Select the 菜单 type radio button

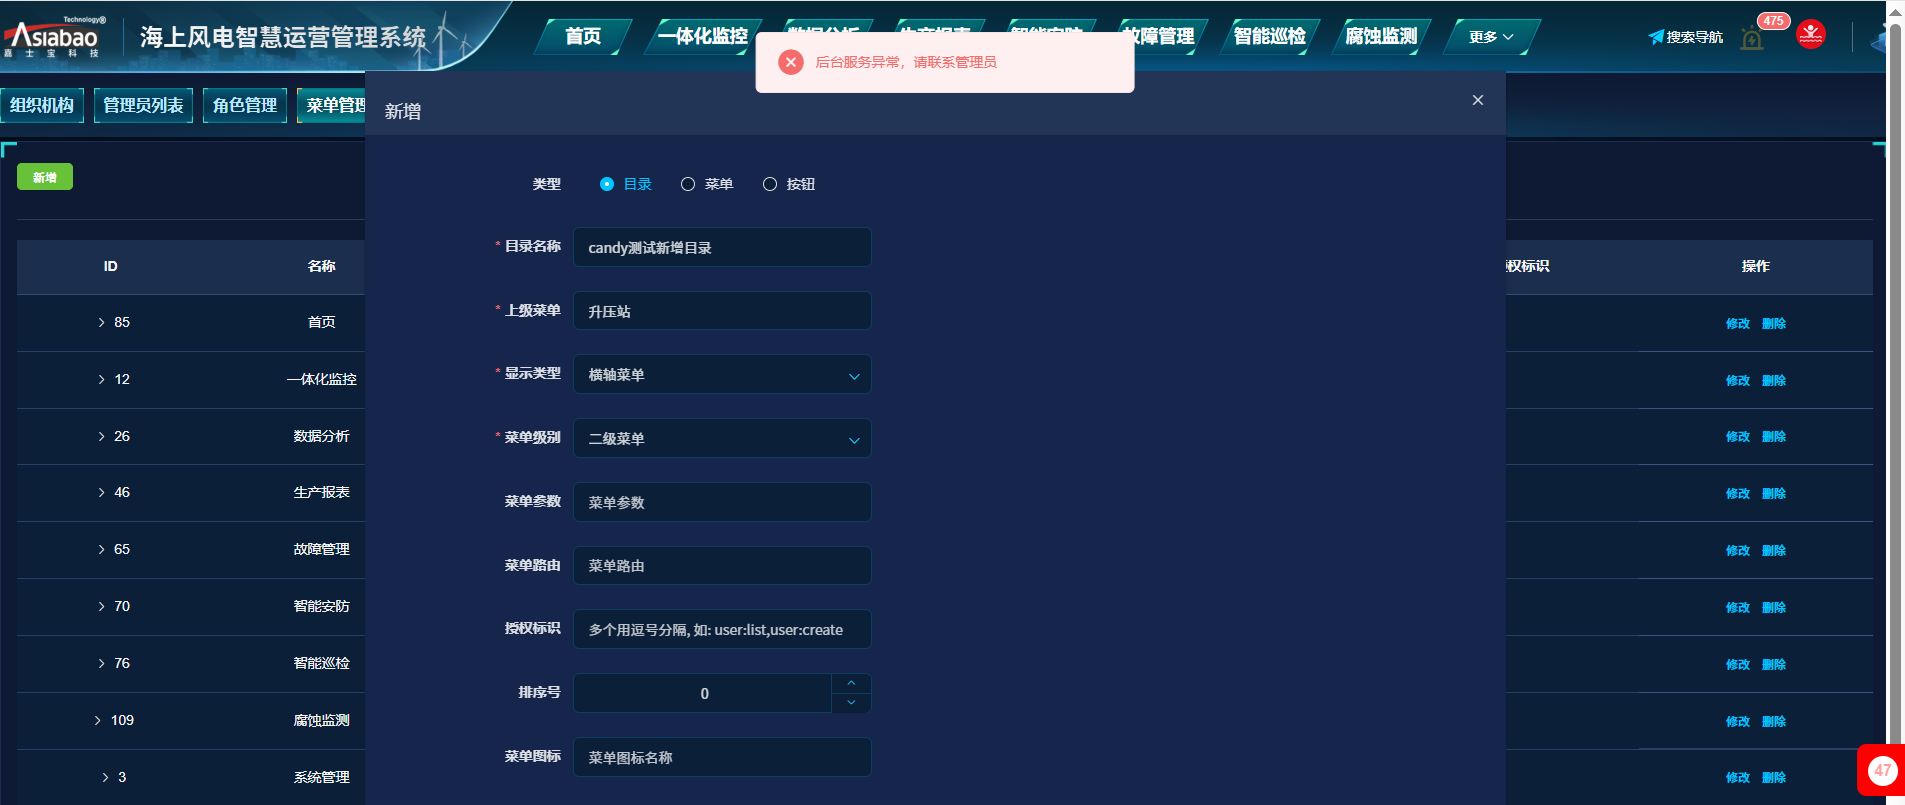click(688, 184)
